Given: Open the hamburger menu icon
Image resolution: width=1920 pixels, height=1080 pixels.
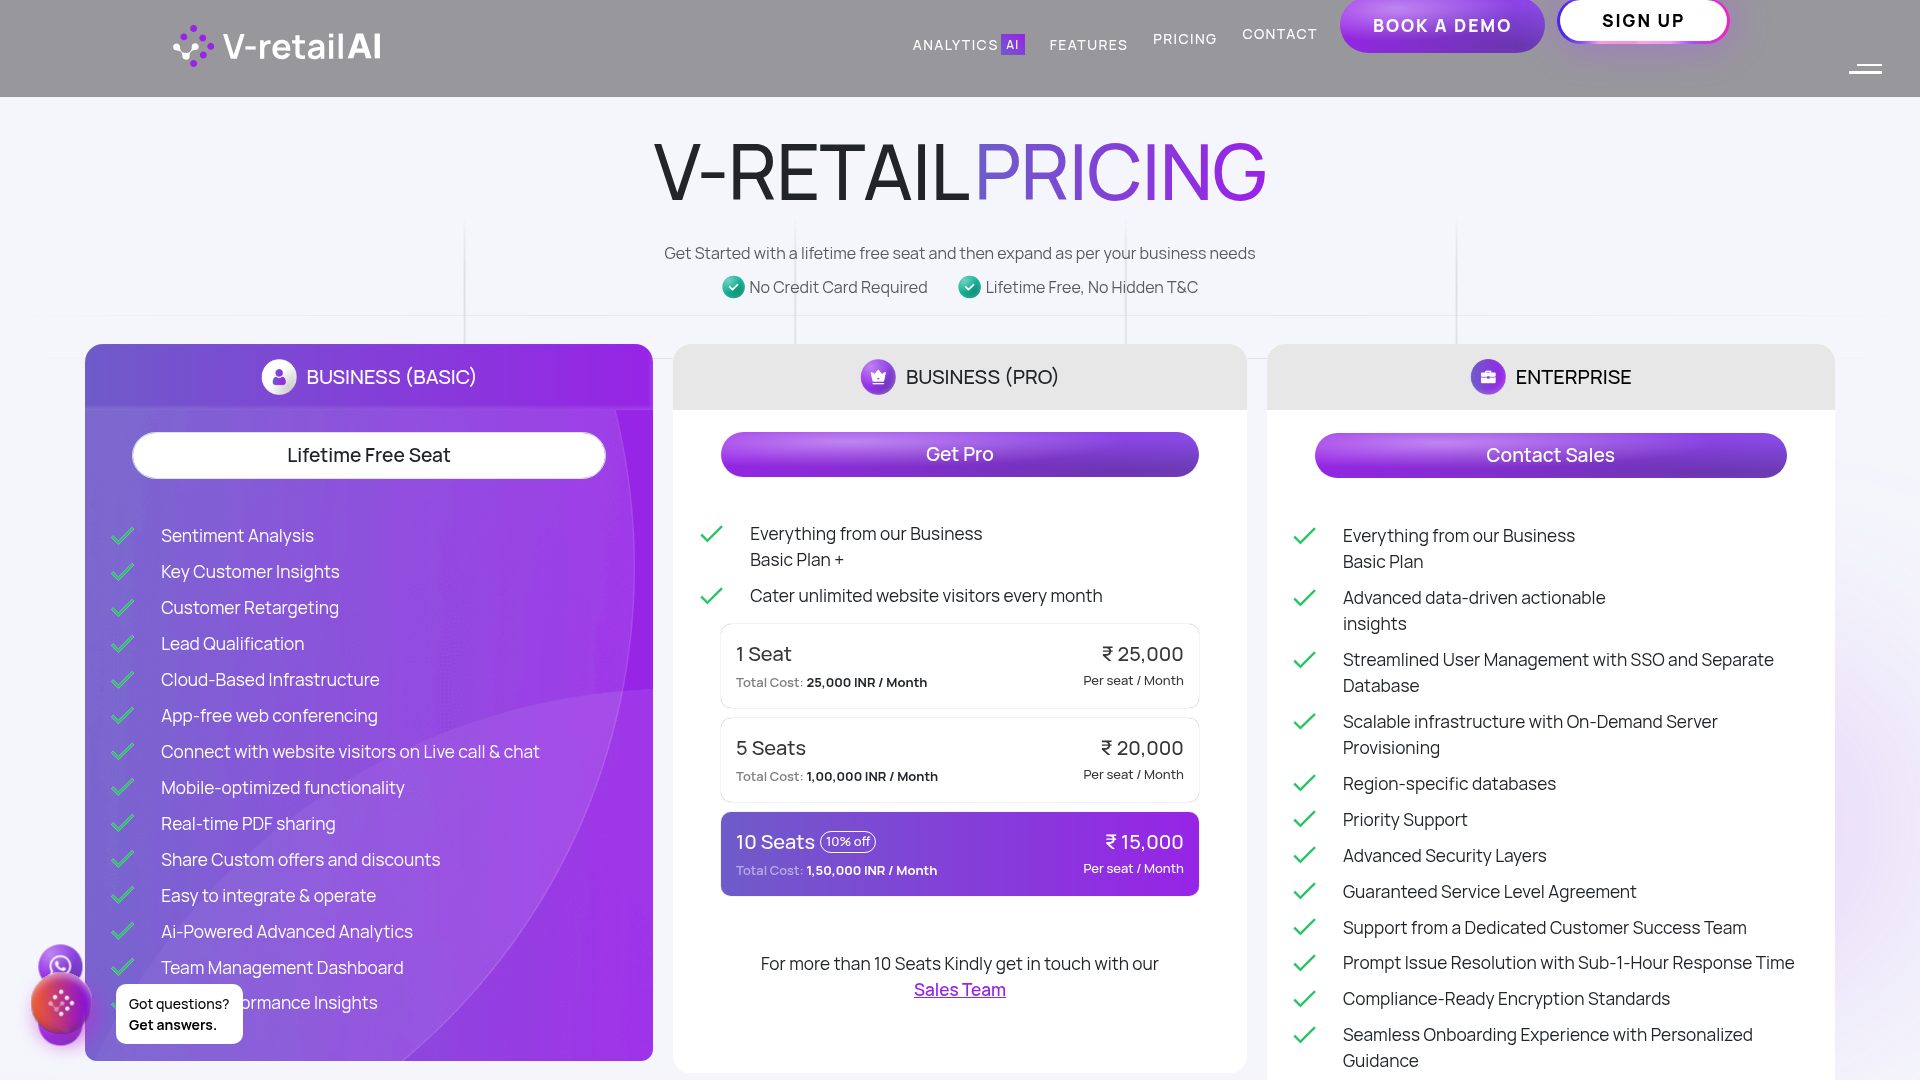Looking at the screenshot, I should [1865, 69].
